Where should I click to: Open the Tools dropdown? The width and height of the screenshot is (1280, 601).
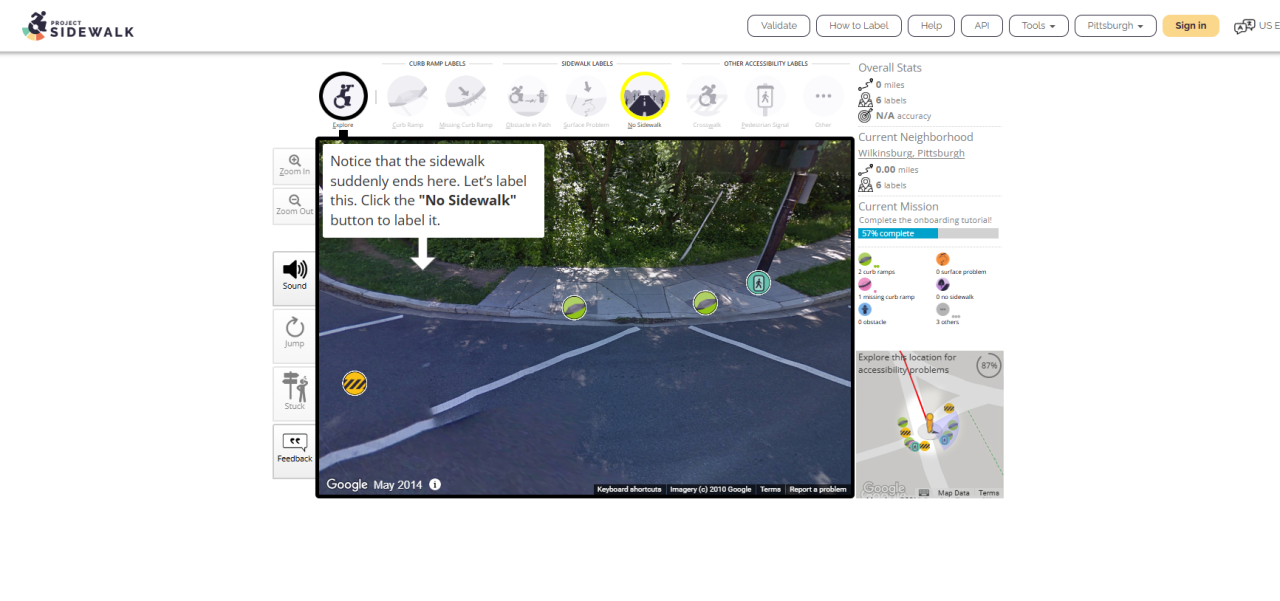tap(1039, 26)
